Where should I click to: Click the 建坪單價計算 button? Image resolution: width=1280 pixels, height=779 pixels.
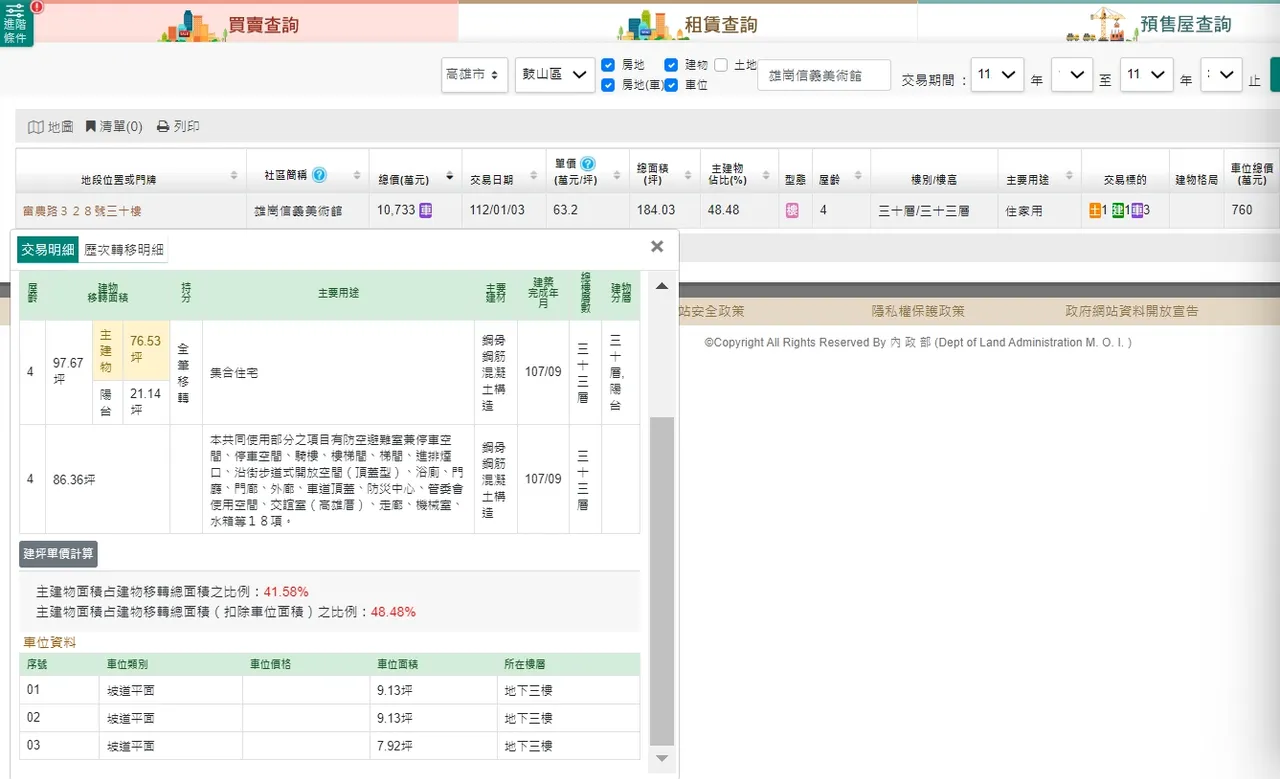[58, 554]
